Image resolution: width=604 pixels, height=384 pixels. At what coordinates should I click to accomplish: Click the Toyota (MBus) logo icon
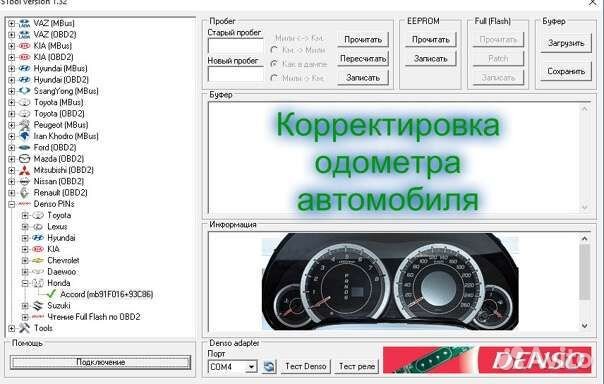pos(24,102)
